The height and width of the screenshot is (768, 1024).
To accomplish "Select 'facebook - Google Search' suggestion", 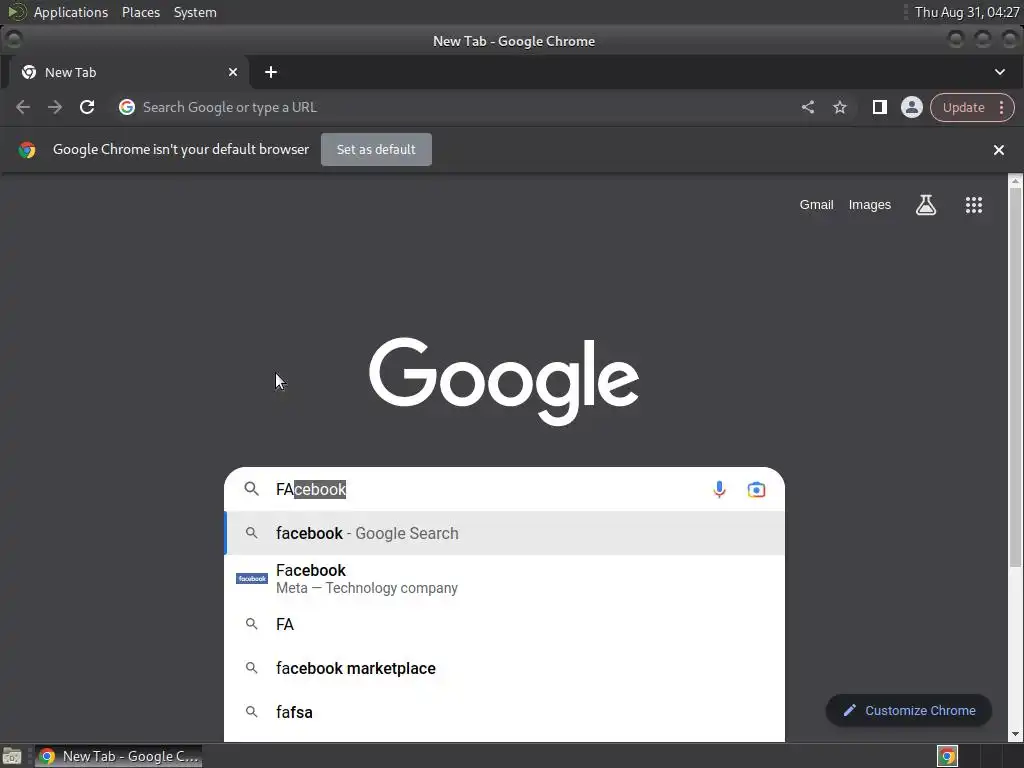I will (x=505, y=534).
